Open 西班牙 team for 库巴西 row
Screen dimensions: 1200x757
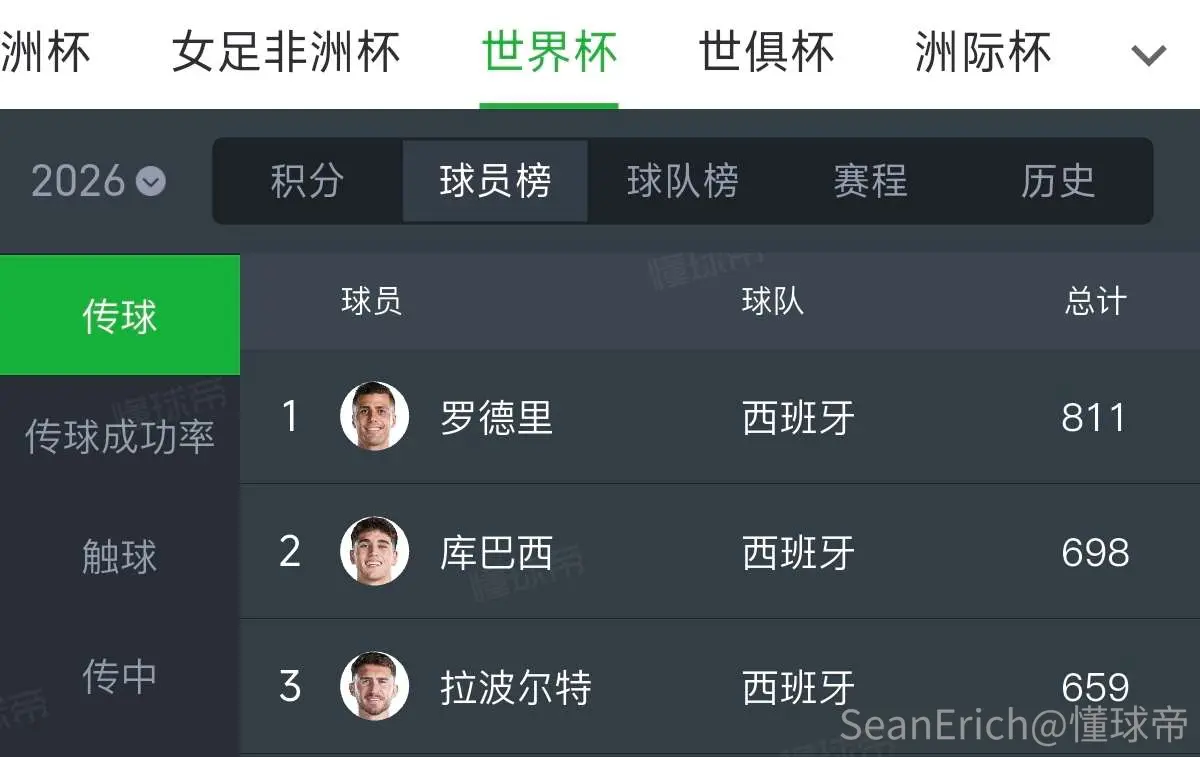(798, 552)
